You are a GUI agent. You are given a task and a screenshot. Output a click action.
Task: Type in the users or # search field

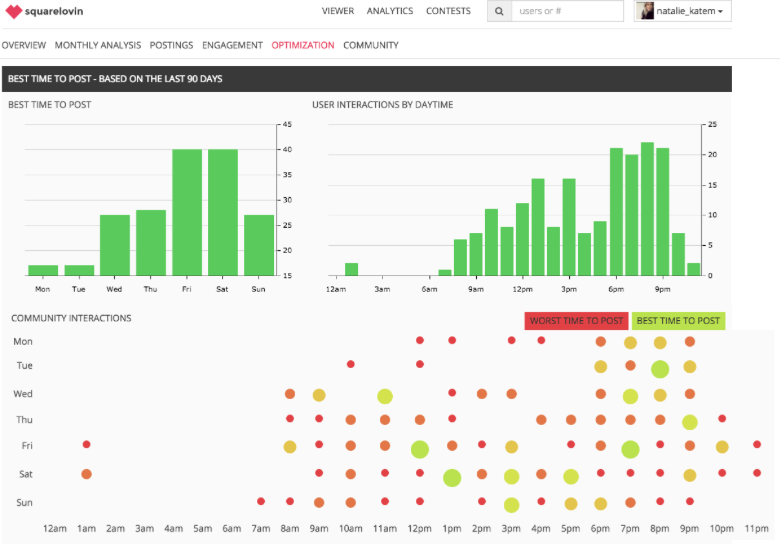pyautogui.click(x=566, y=12)
